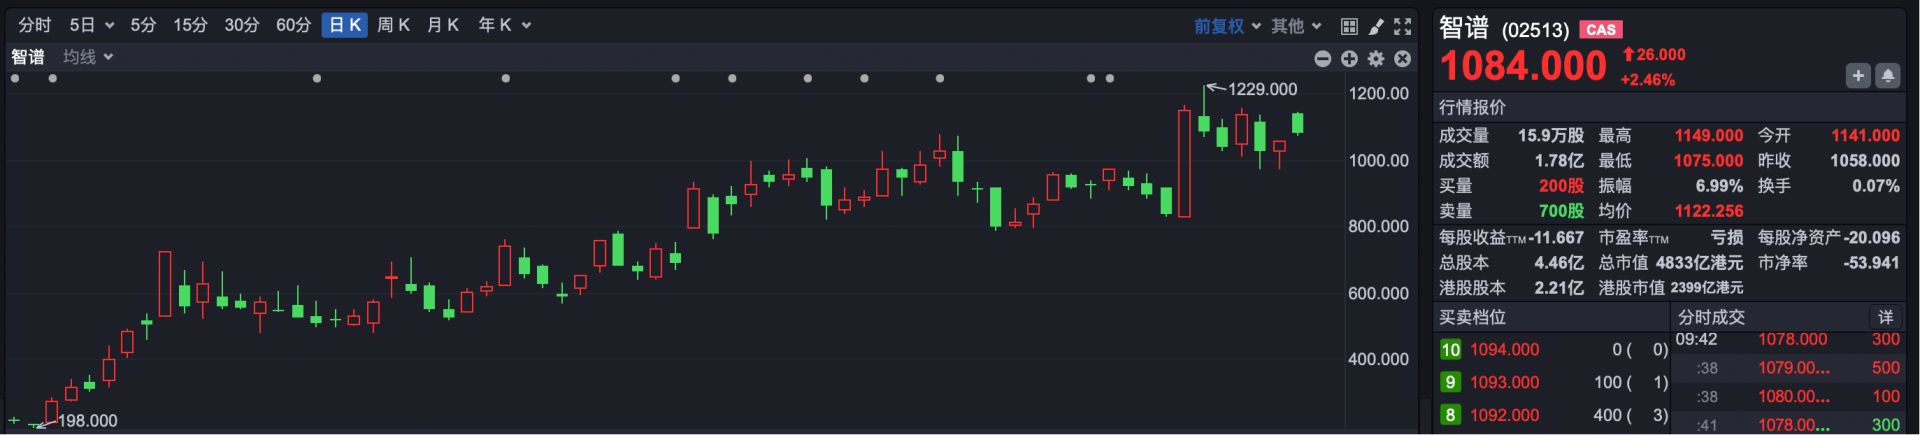
Task: Switch to the 5日 chart tab
Action: [x=82, y=25]
